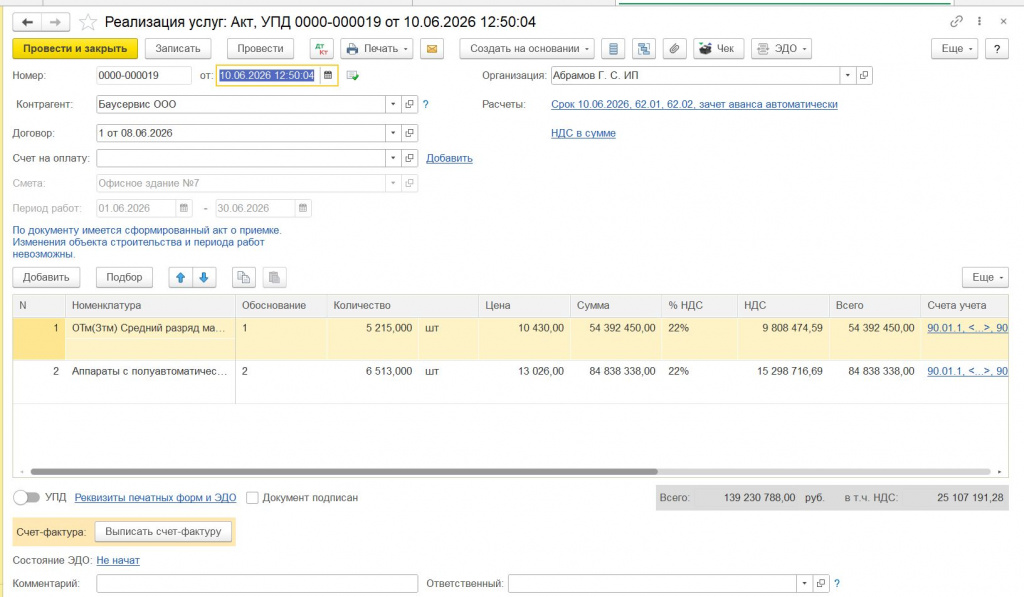Expand the Счет на оплату dropdown
The height and width of the screenshot is (597, 1024).
[x=393, y=158]
